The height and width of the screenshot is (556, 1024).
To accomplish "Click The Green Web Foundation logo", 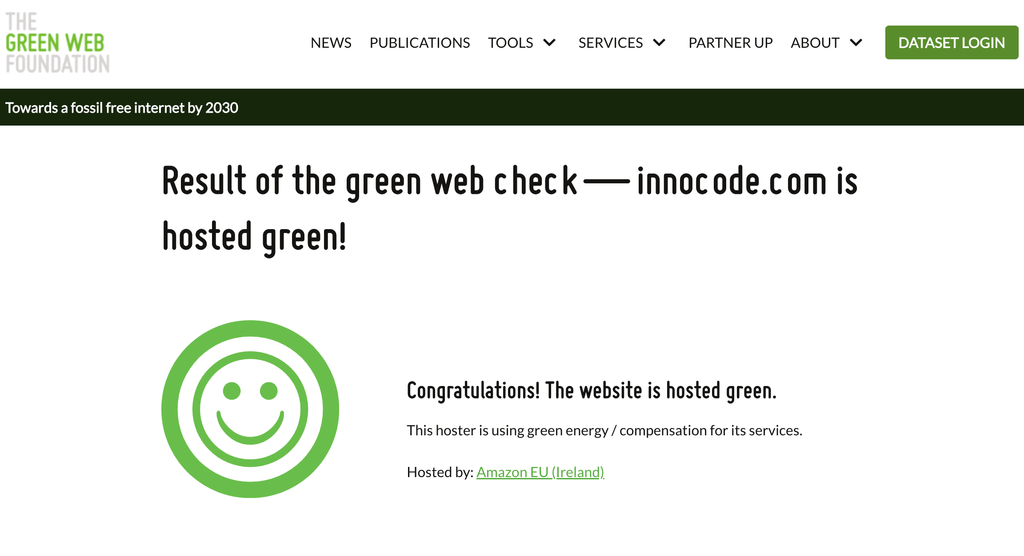I will 57,42.
